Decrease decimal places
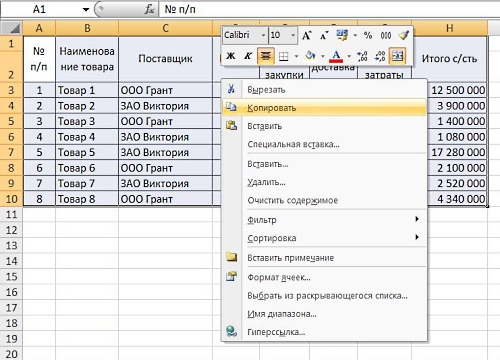 [380, 56]
